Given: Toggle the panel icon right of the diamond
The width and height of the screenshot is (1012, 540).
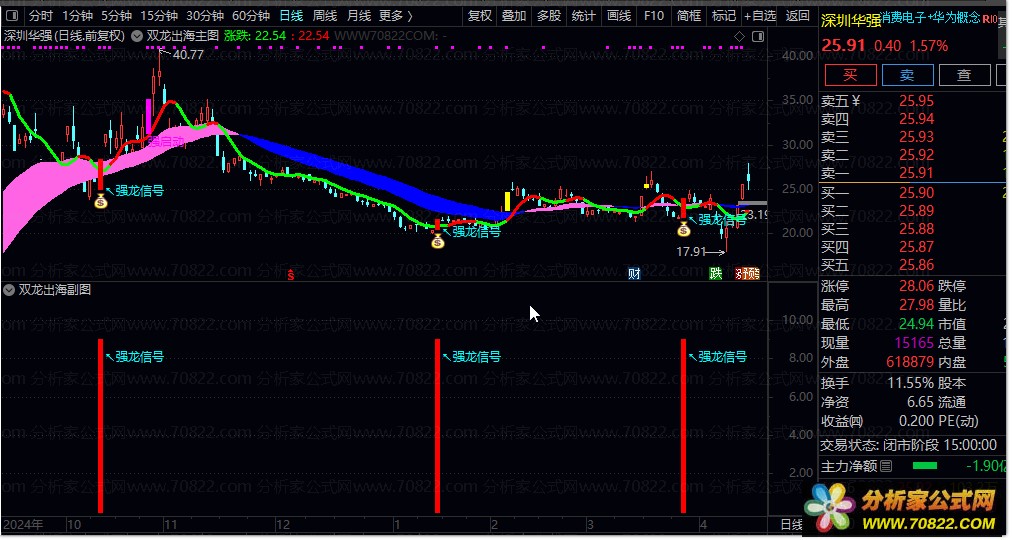Looking at the screenshot, I should click(x=758, y=37).
